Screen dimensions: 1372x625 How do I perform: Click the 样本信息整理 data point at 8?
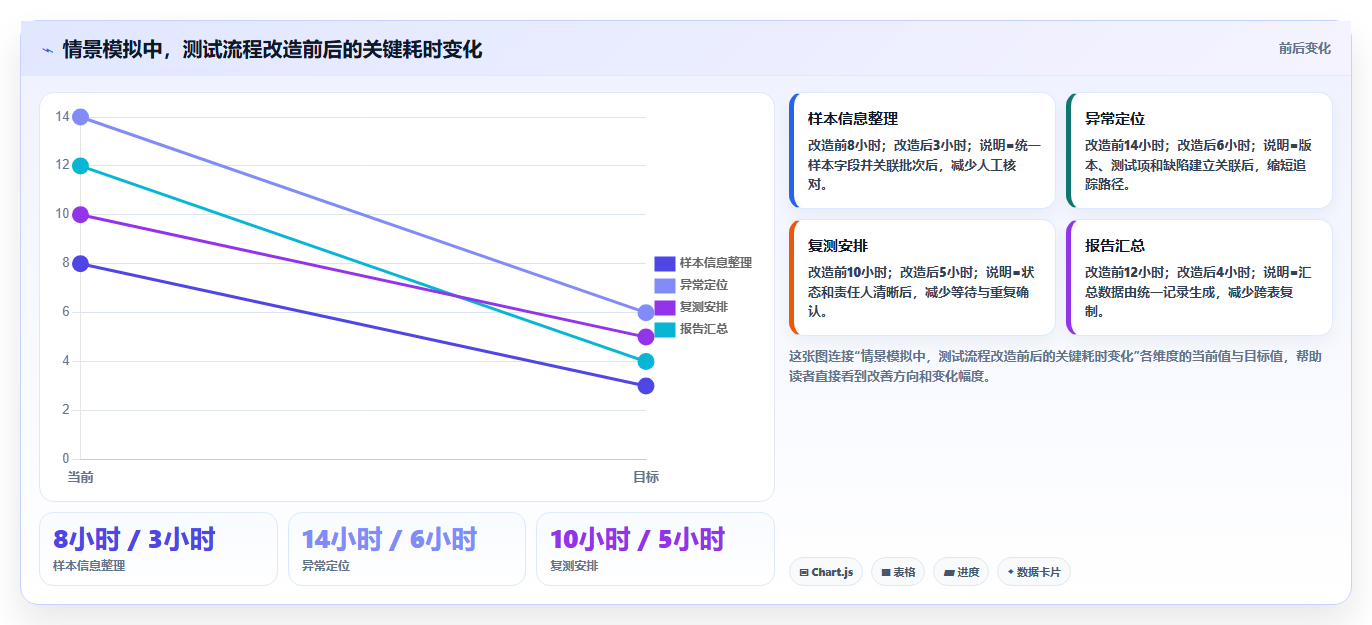pos(80,263)
